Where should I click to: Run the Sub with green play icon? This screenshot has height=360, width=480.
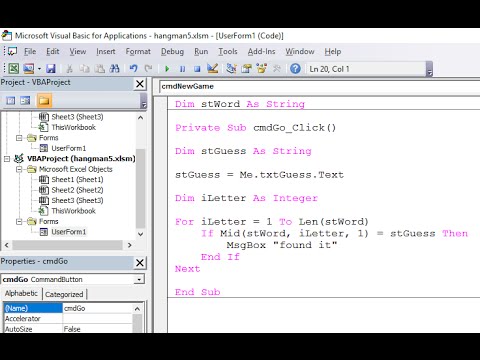tap(167, 69)
